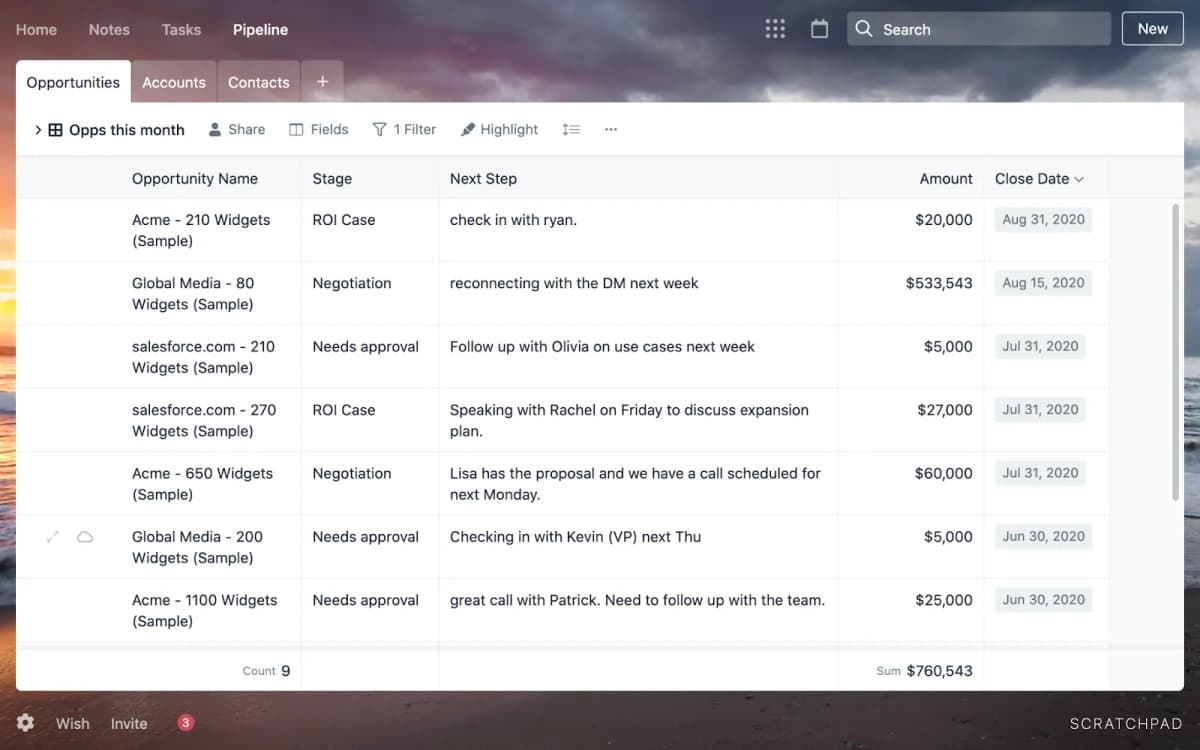The image size is (1200, 750).
Task: Click the Count 9 summary
Action: 266,671
